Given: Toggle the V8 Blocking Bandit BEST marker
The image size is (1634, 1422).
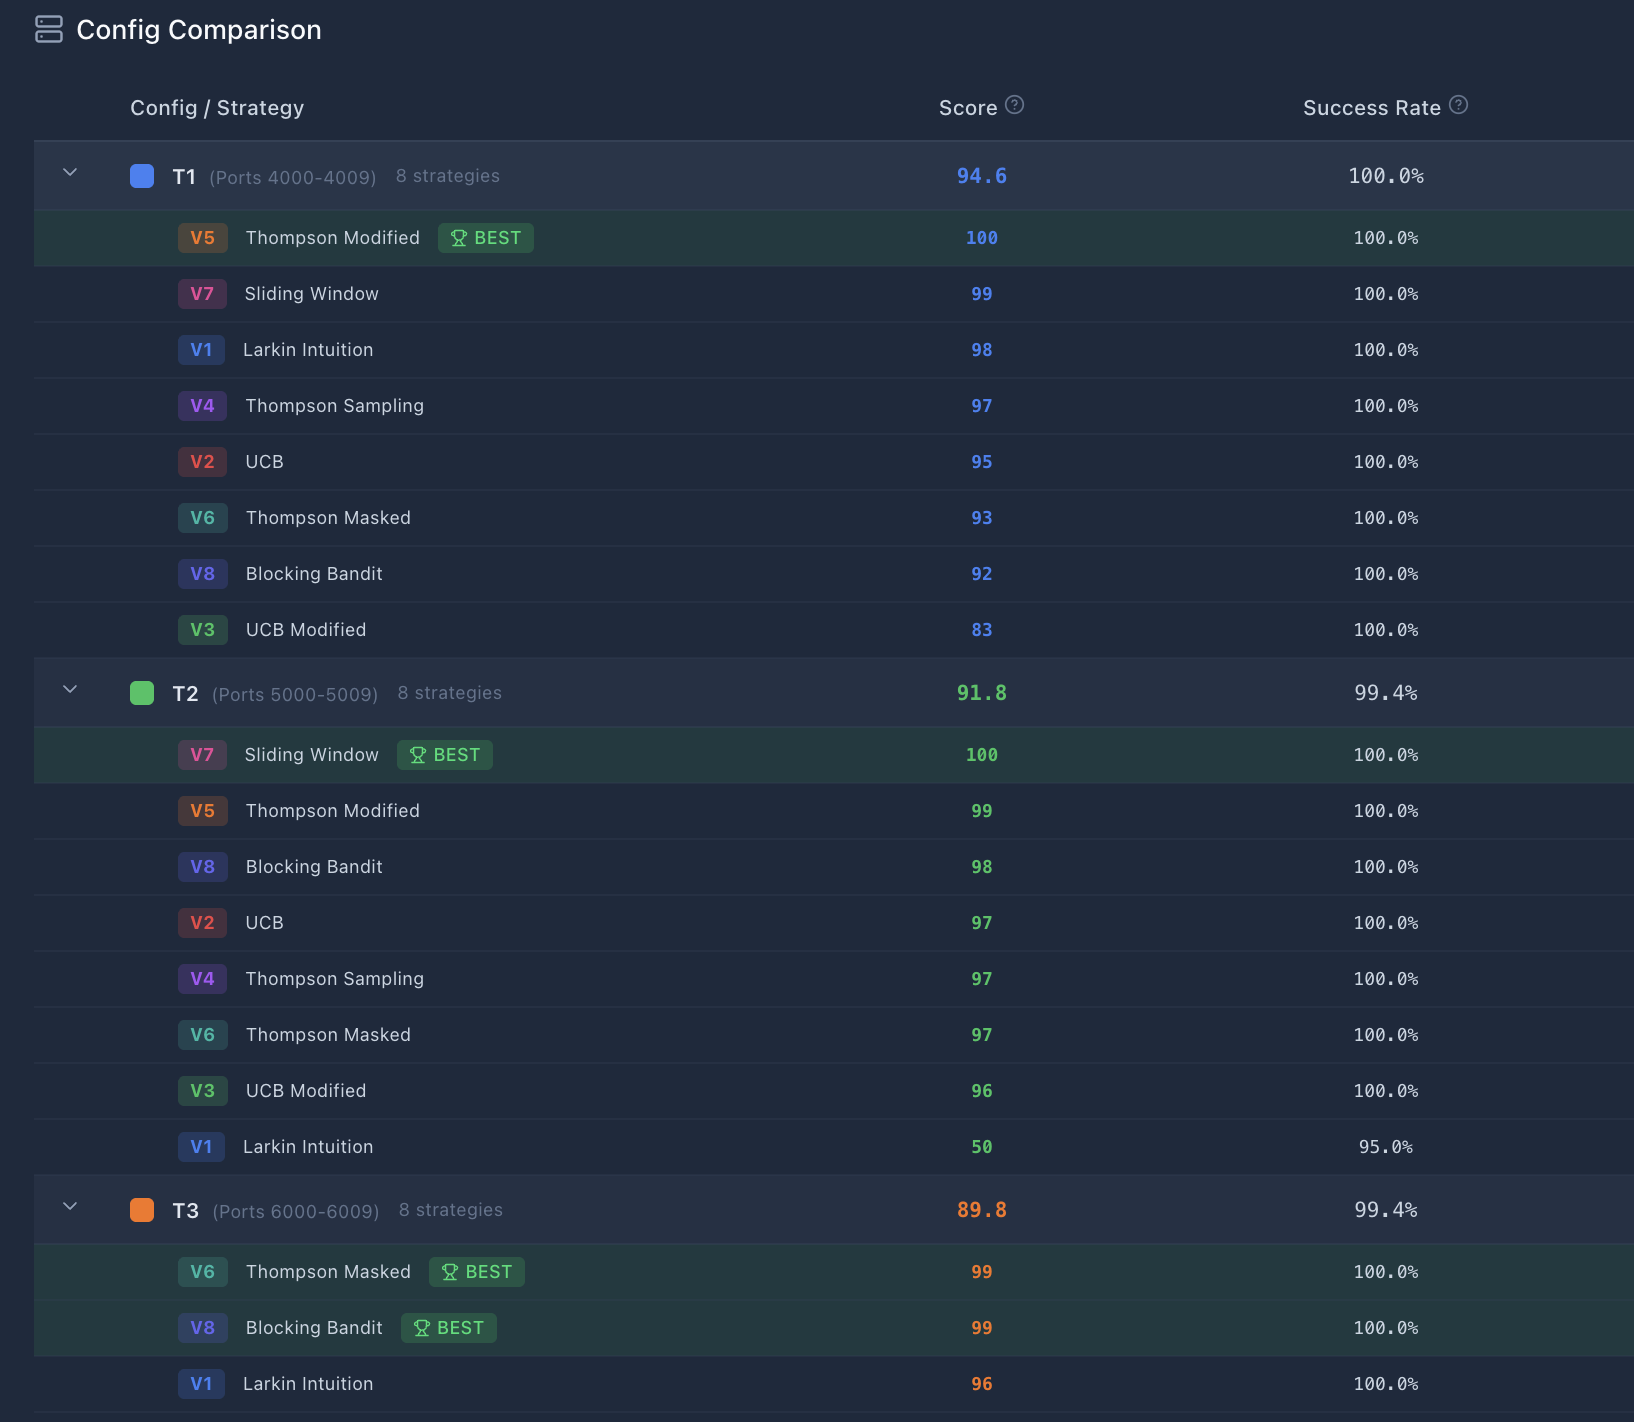Looking at the screenshot, I should coord(449,1327).
